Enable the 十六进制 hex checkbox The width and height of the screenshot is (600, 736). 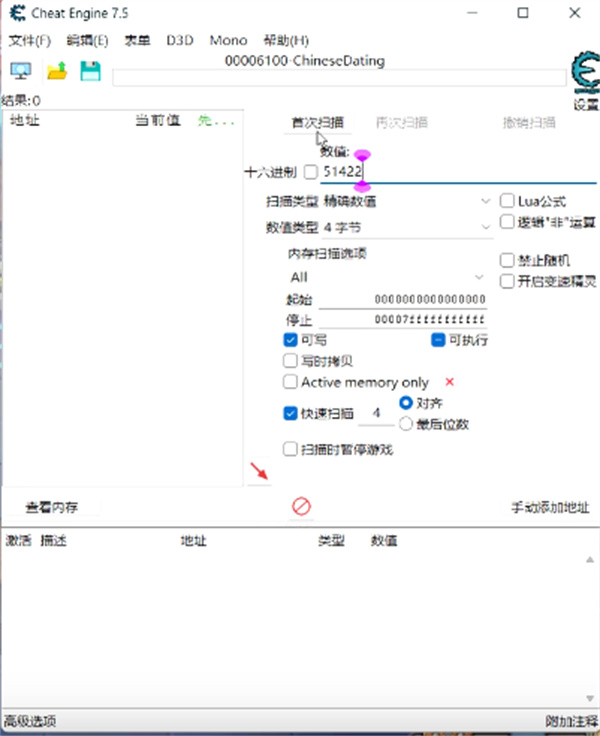coord(310,172)
